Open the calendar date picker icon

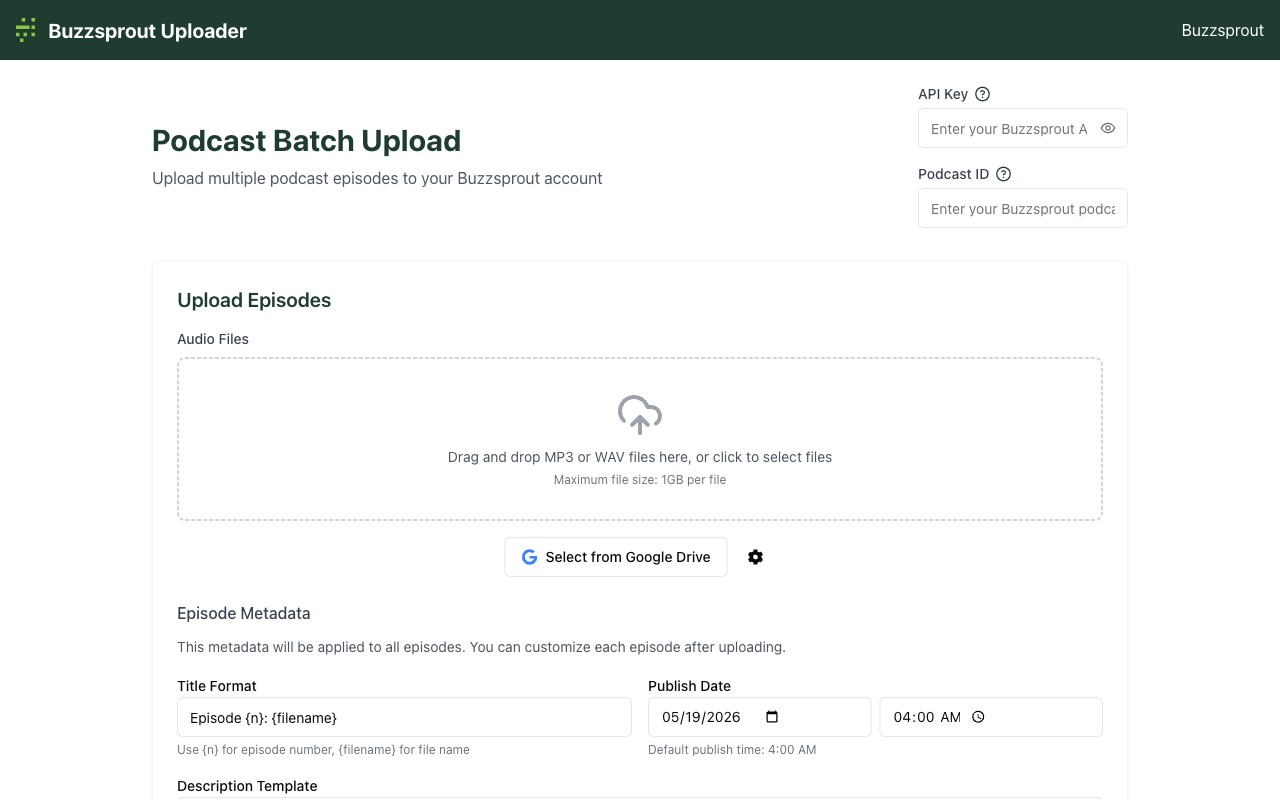(771, 717)
